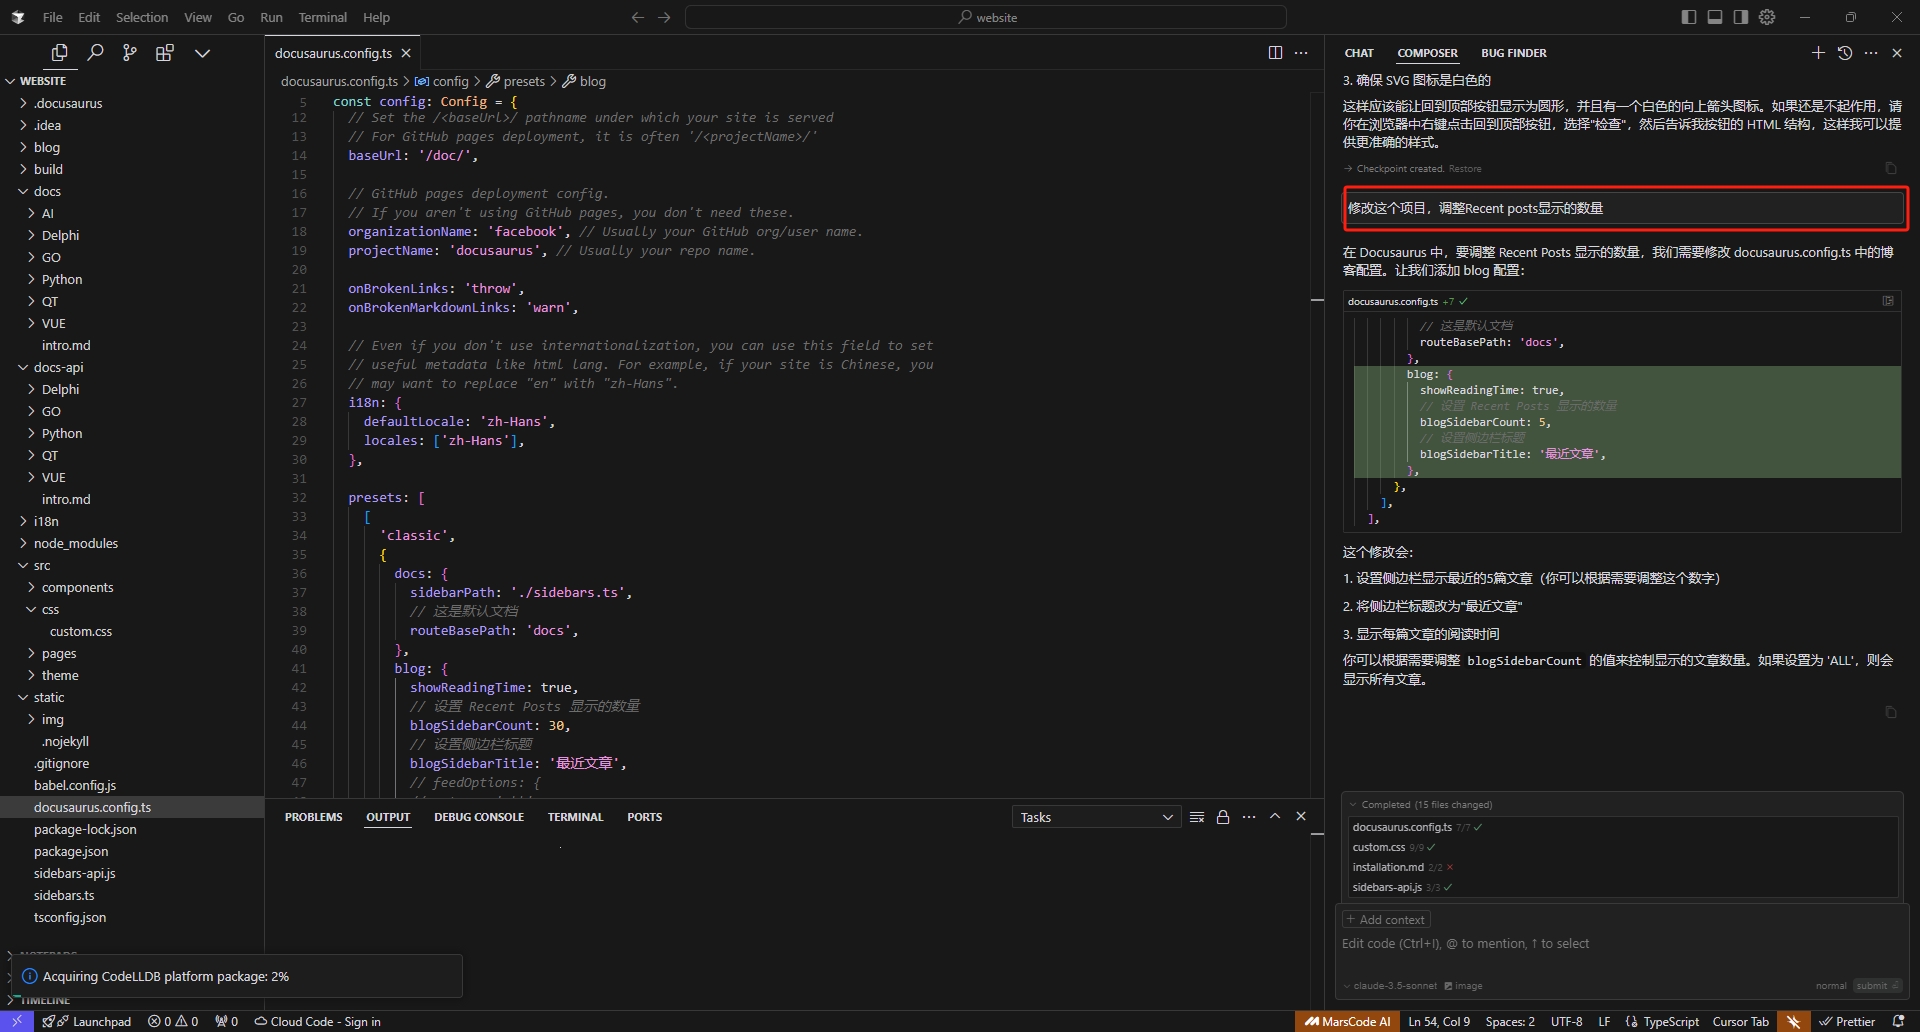Open sidebars.ts file
The height and width of the screenshot is (1032, 1920).
(x=132, y=895)
